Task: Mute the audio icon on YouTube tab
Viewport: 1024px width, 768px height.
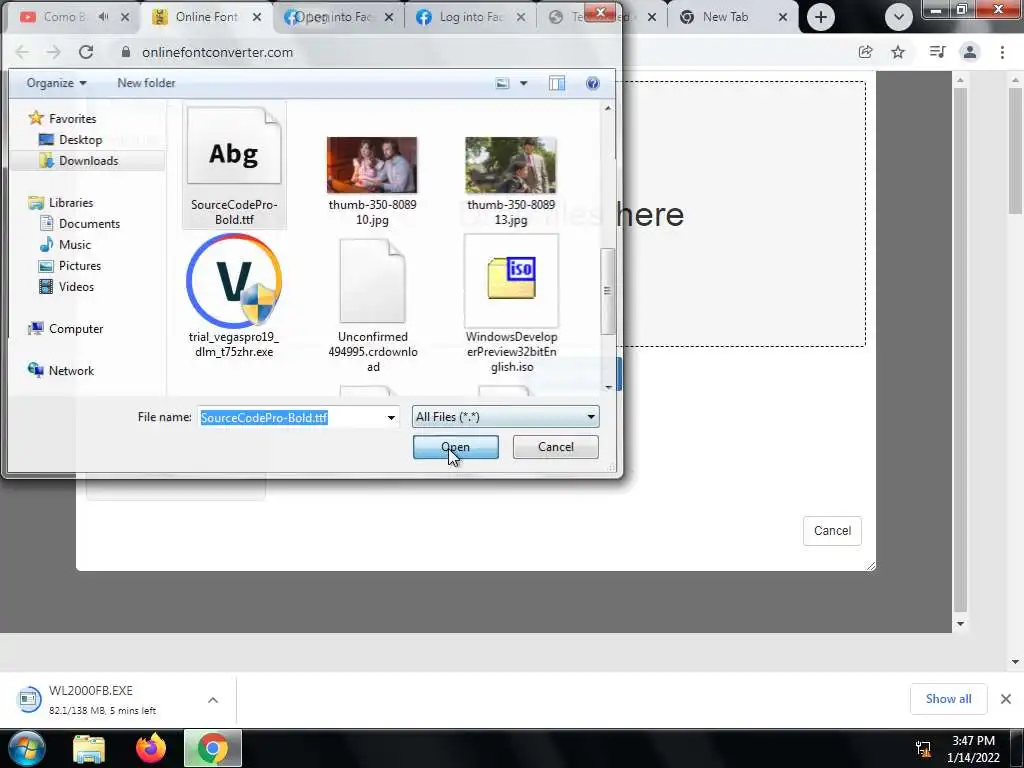Action: 103,17
